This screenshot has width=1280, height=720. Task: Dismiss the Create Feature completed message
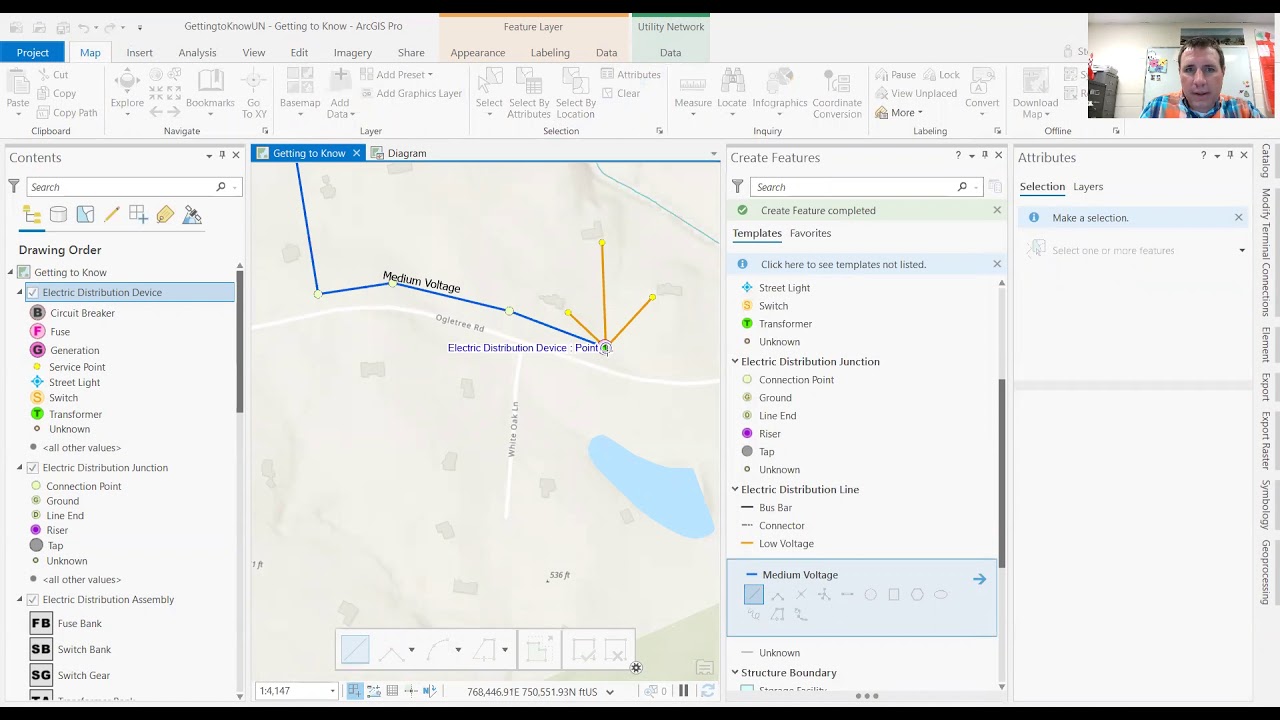(x=997, y=210)
